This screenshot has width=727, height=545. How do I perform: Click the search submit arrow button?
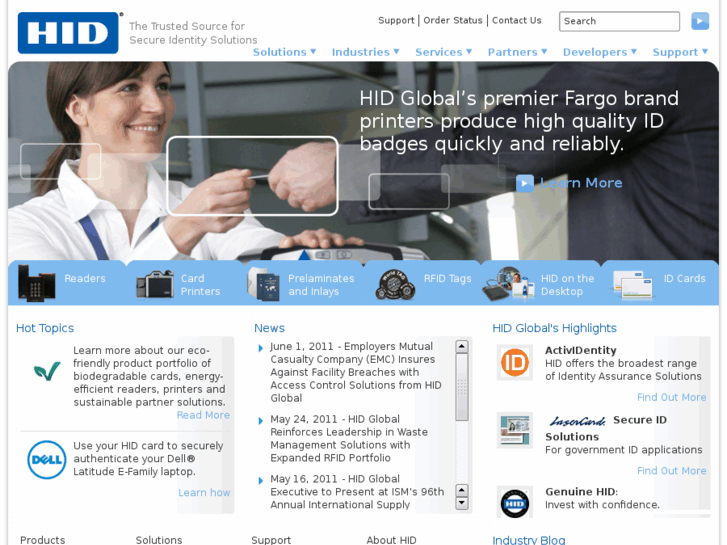pos(700,21)
